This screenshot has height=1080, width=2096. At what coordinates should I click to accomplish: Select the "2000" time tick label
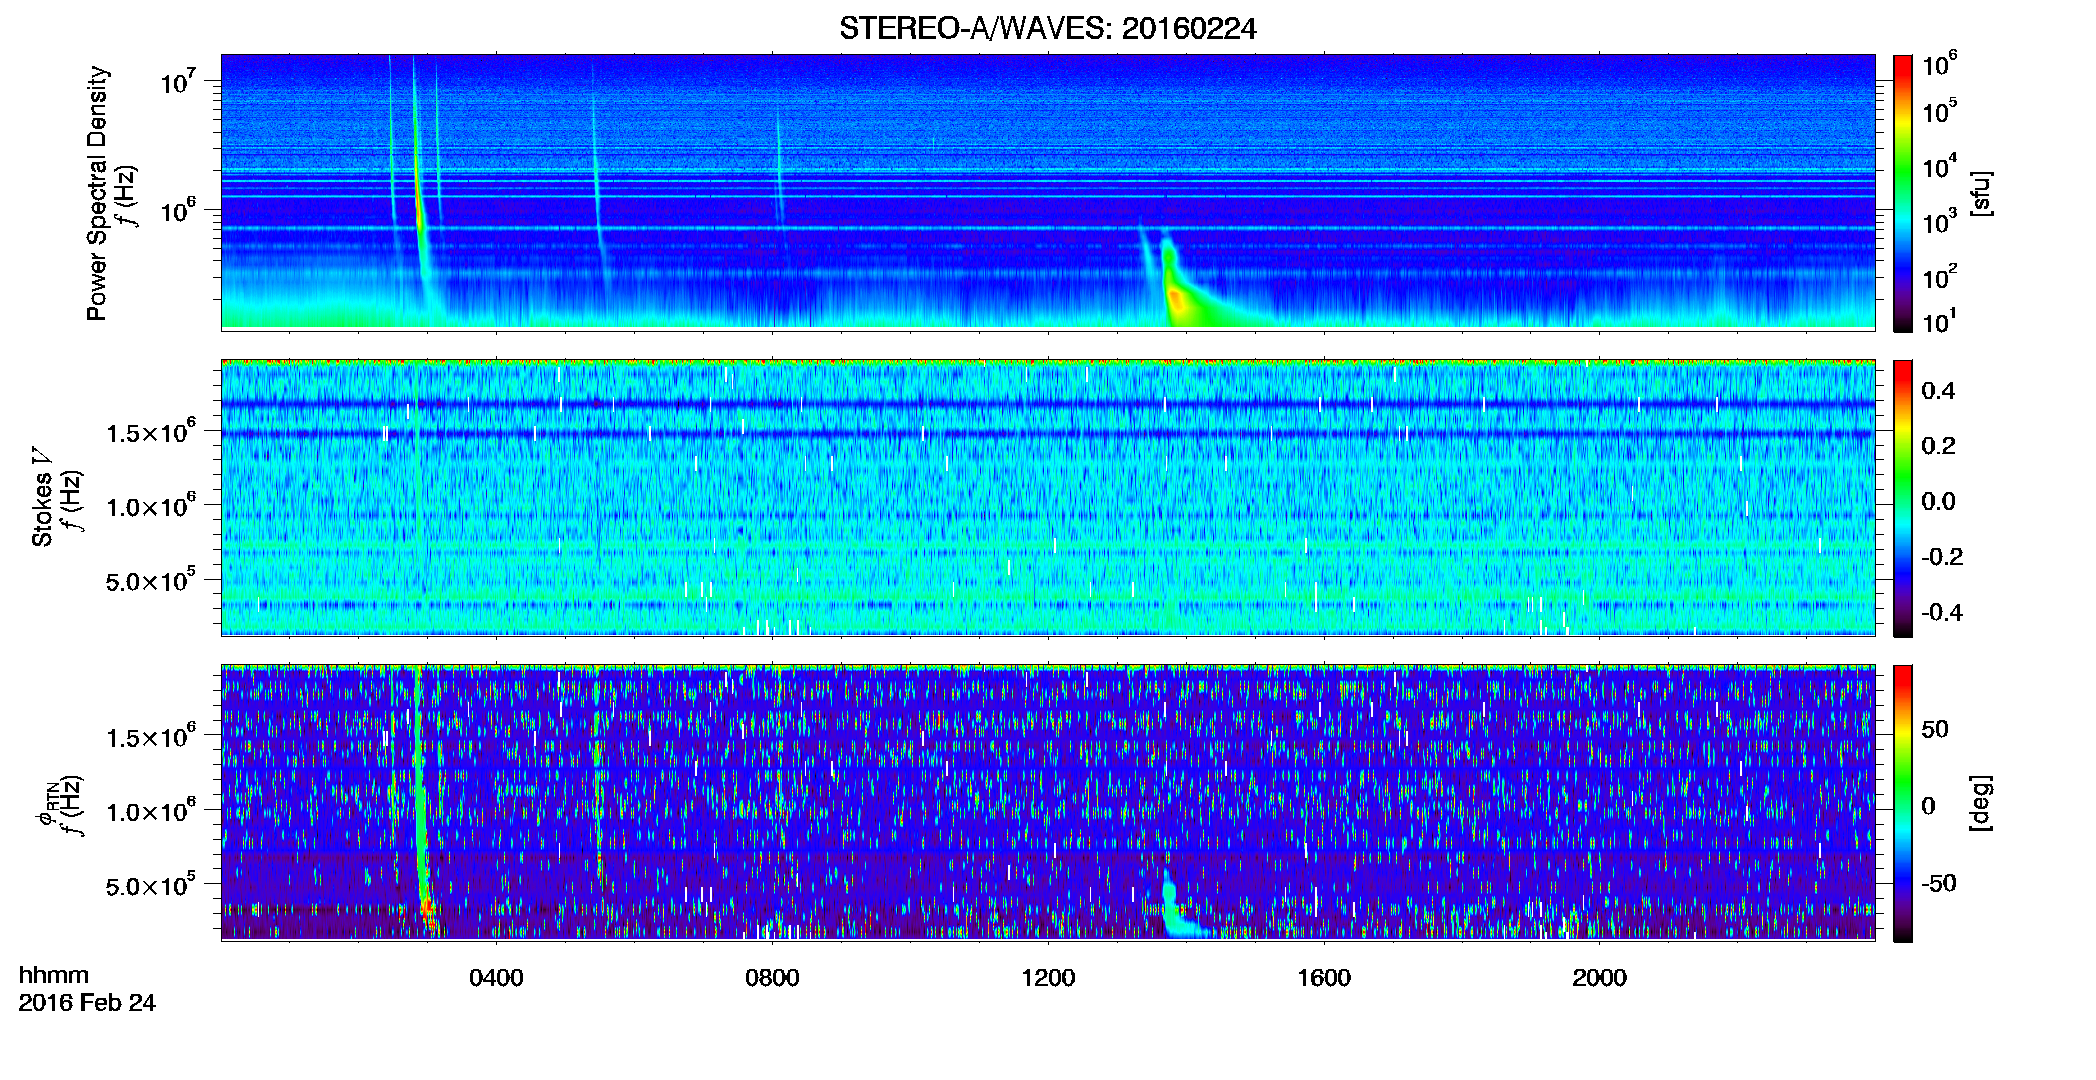coord(1599,978)
